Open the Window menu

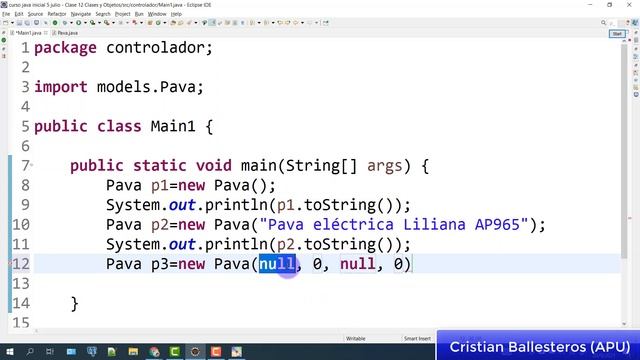click(157, 14)
